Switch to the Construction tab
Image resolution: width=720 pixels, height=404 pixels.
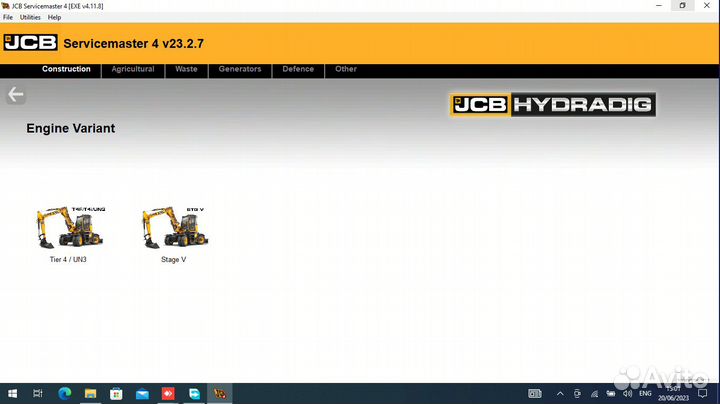(66, 69)
